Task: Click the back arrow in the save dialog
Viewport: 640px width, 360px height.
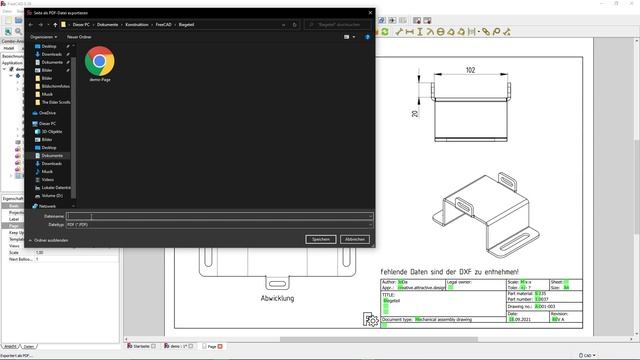Action: 31,25
